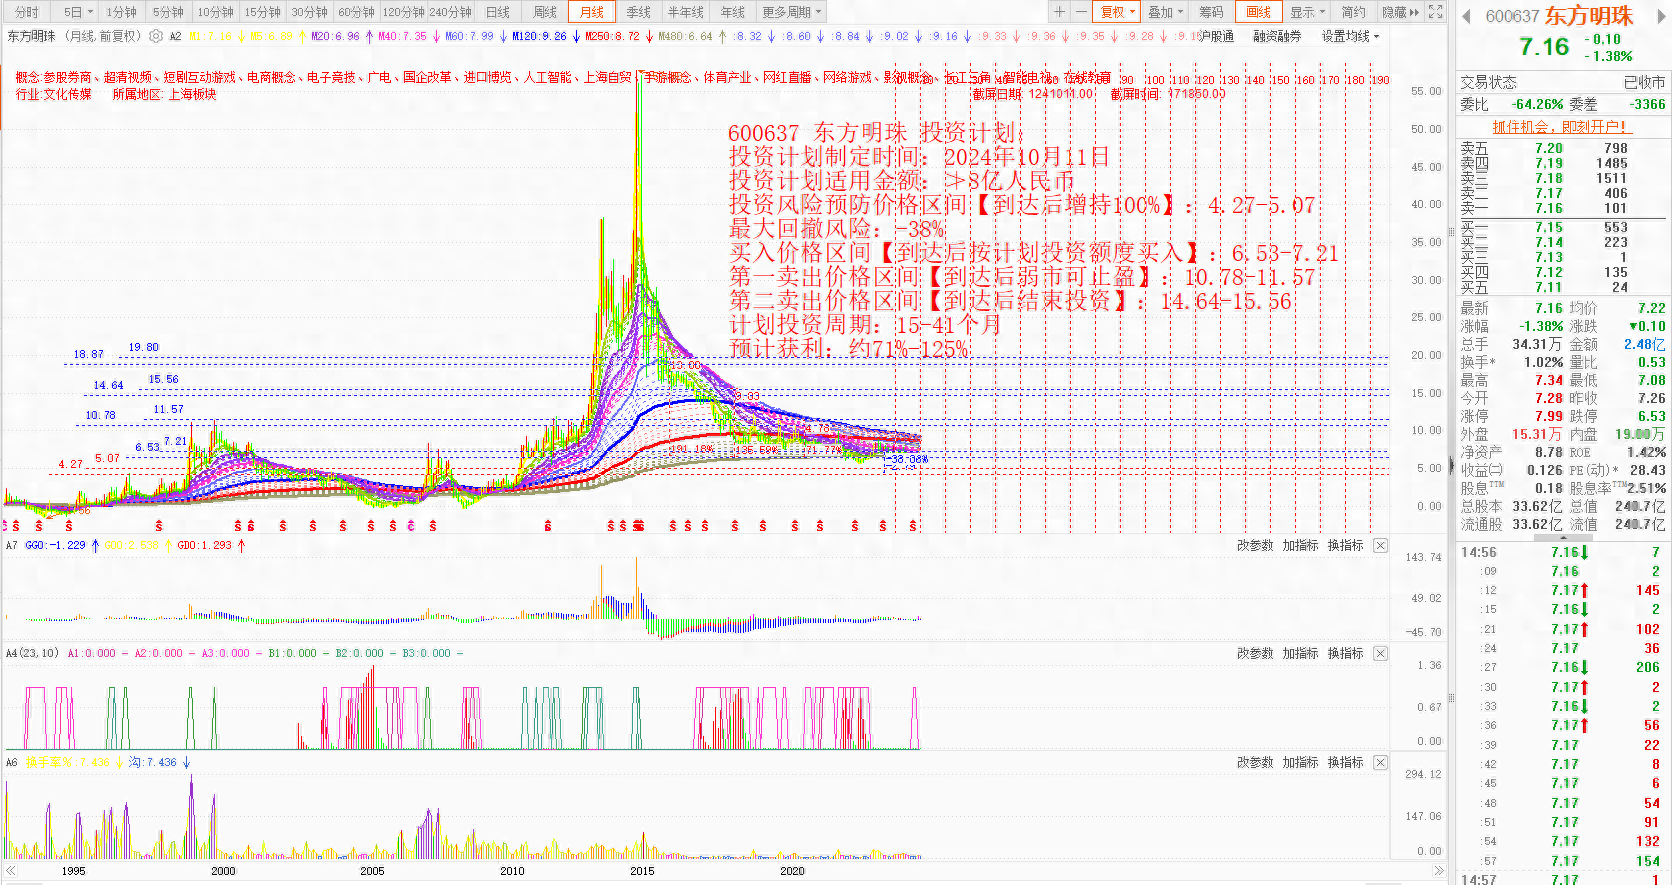The width and height of the screenshot is (1672, 885).
Task: Click the 2005 year label on timeline
Action: 372,871
